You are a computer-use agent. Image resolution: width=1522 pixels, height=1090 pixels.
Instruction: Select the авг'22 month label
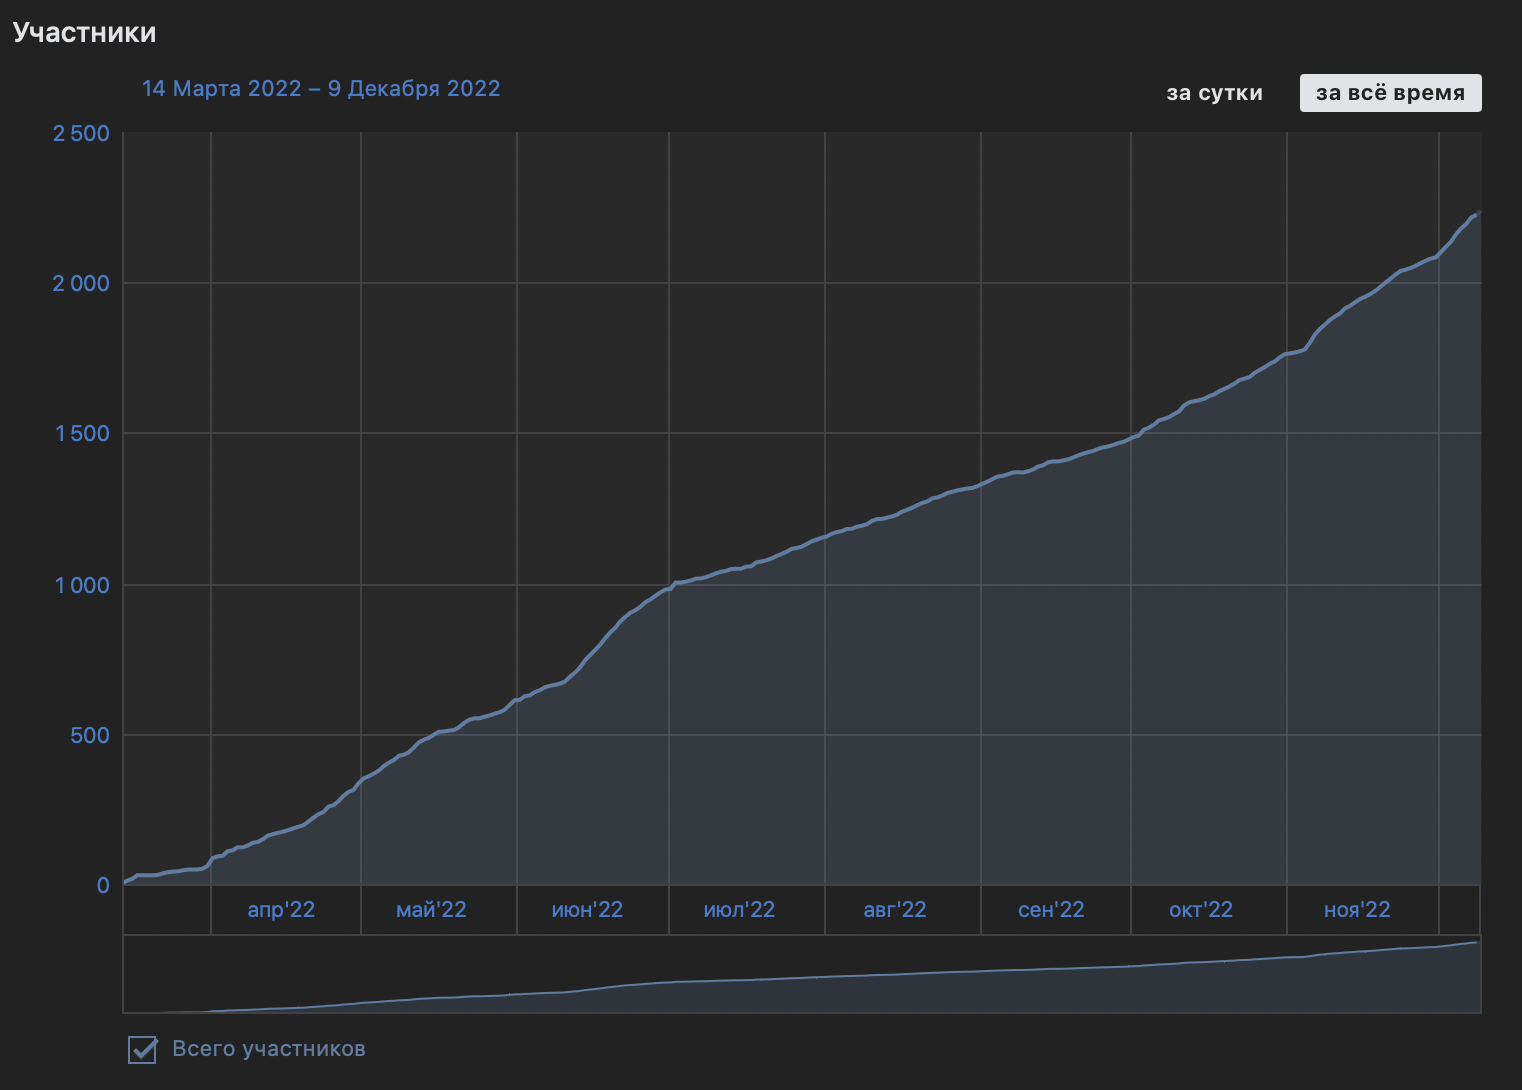click(x=896, y=910)
